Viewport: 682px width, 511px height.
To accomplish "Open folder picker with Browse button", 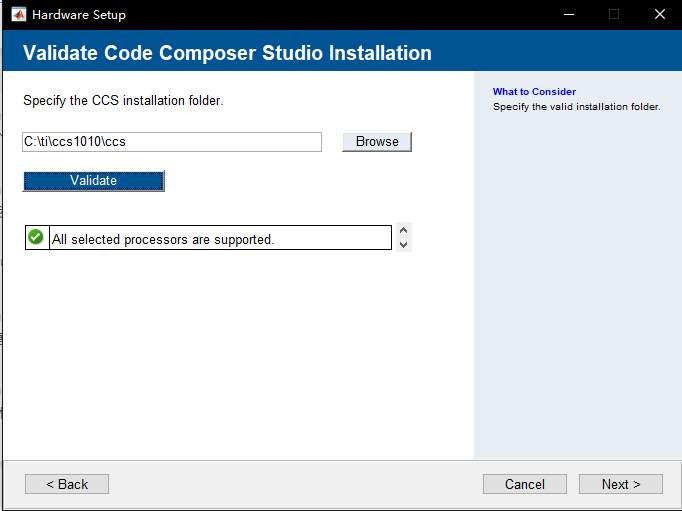I will [377, 142].
